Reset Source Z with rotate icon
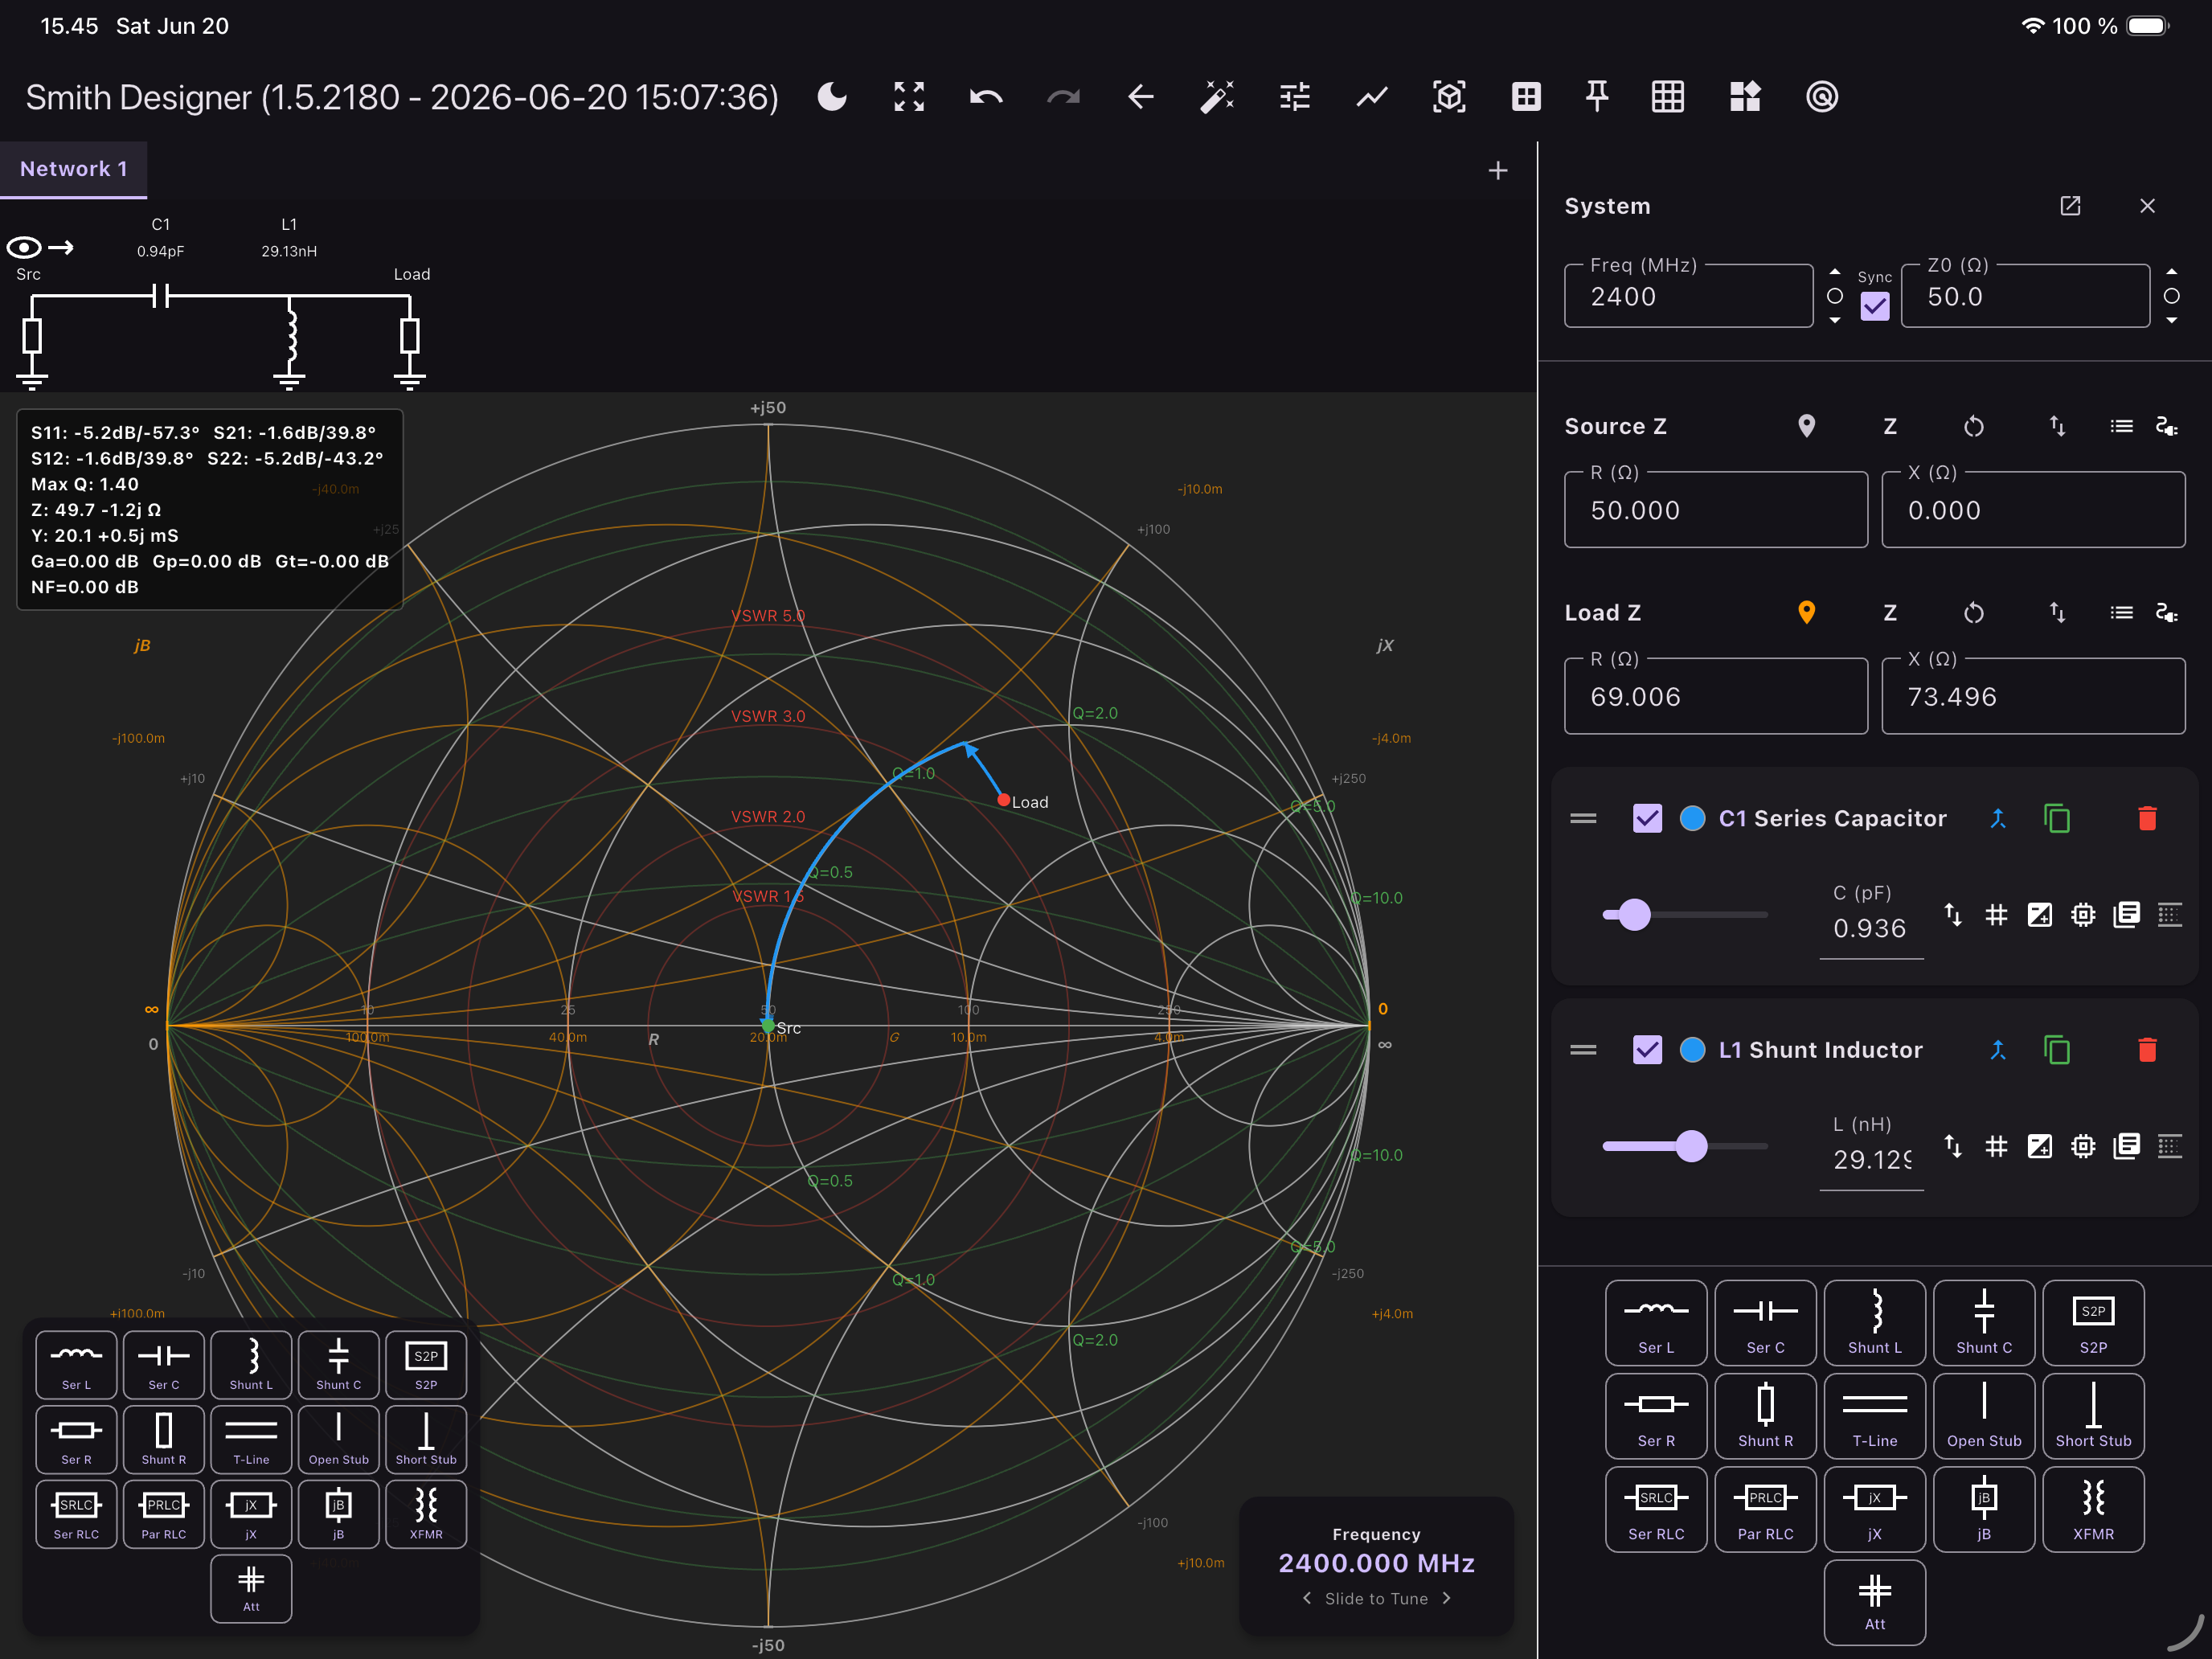2212x1659 pixels. tap(1973, 426)
